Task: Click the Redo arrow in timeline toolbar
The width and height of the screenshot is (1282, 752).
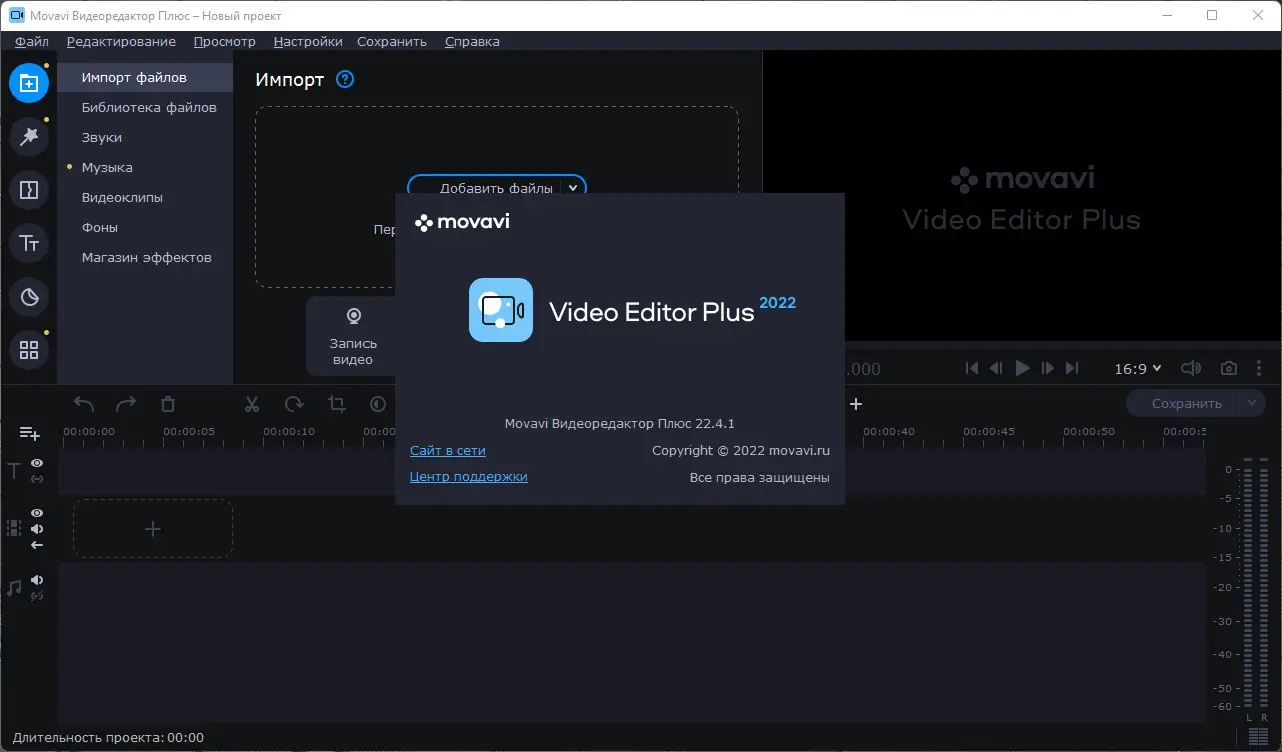Action: 126,404
